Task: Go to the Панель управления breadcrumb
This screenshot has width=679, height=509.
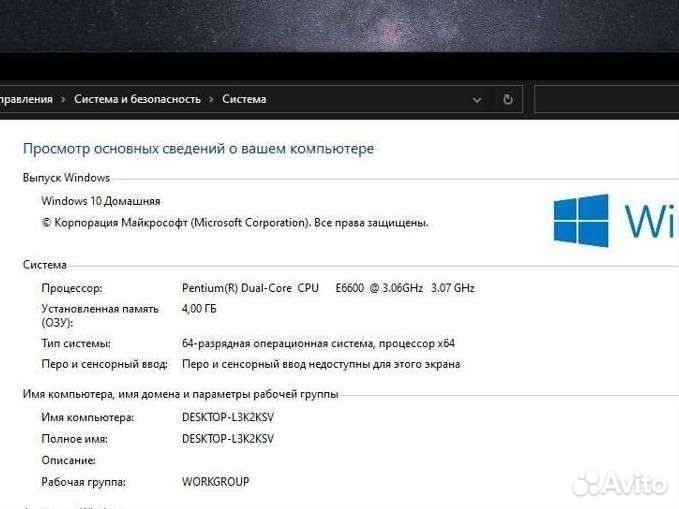Action: 26,99
